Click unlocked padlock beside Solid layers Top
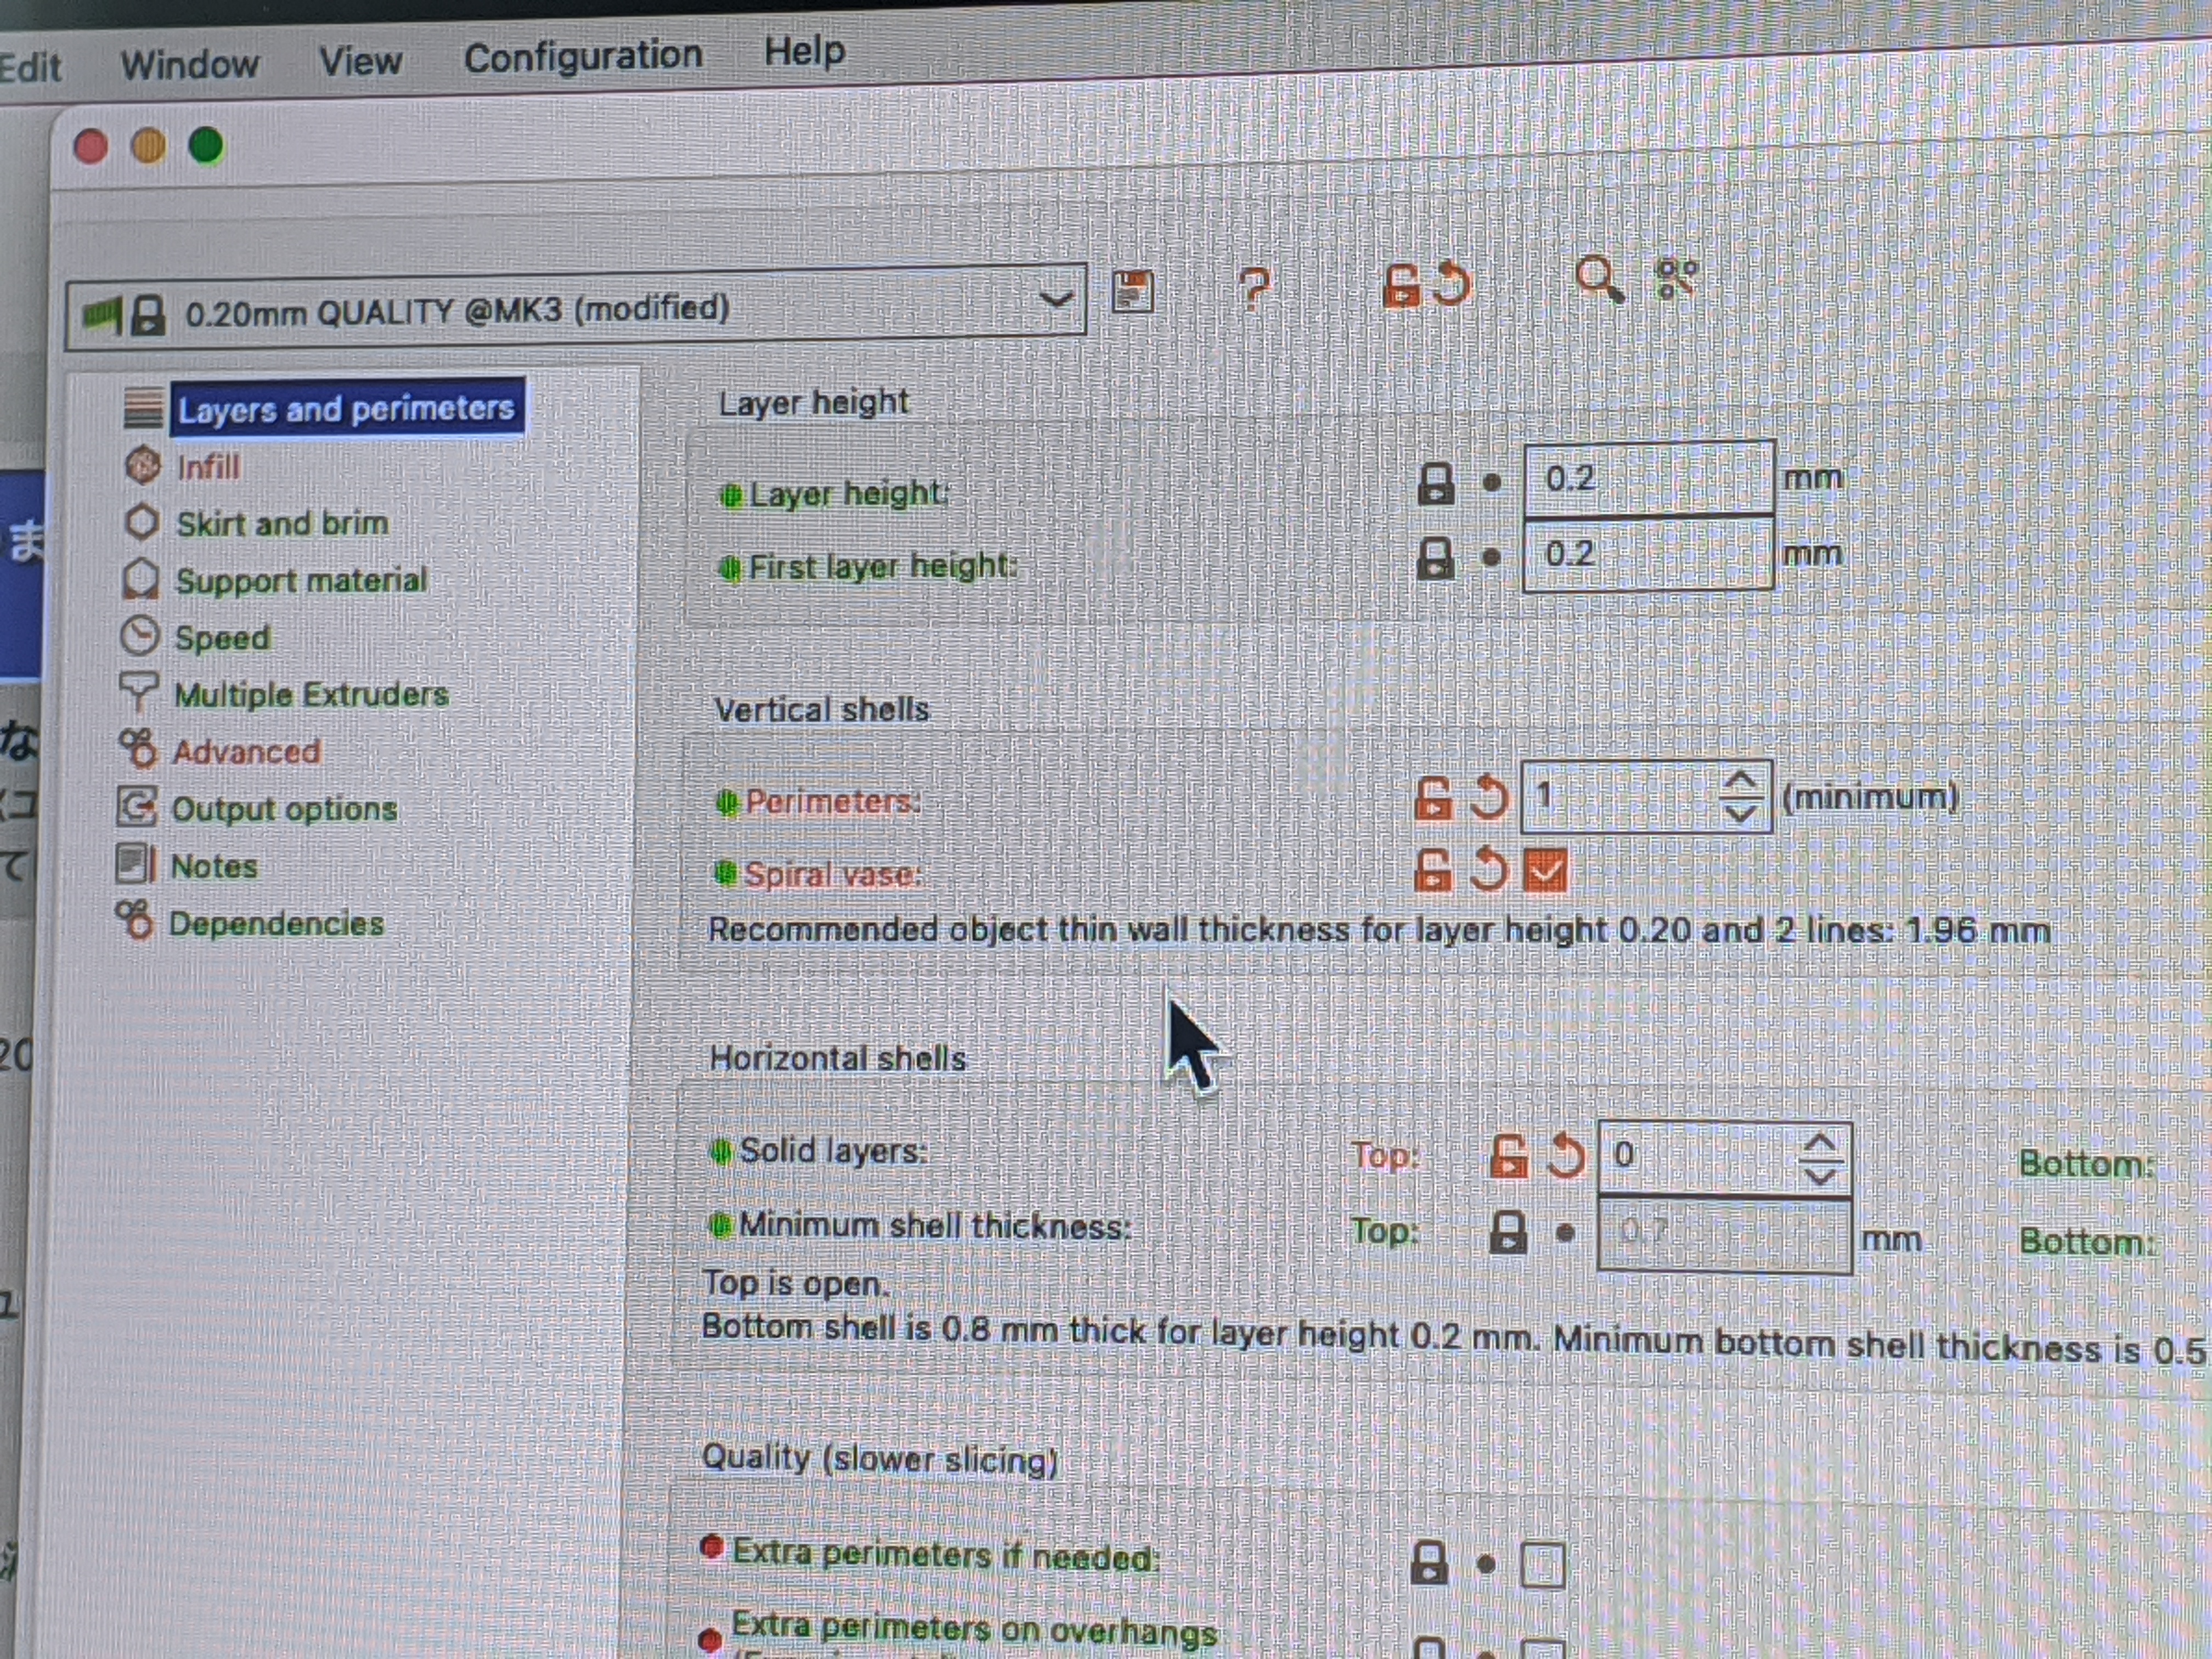Viewport: 2212px width, 1659px height. coord(1508,1156)
